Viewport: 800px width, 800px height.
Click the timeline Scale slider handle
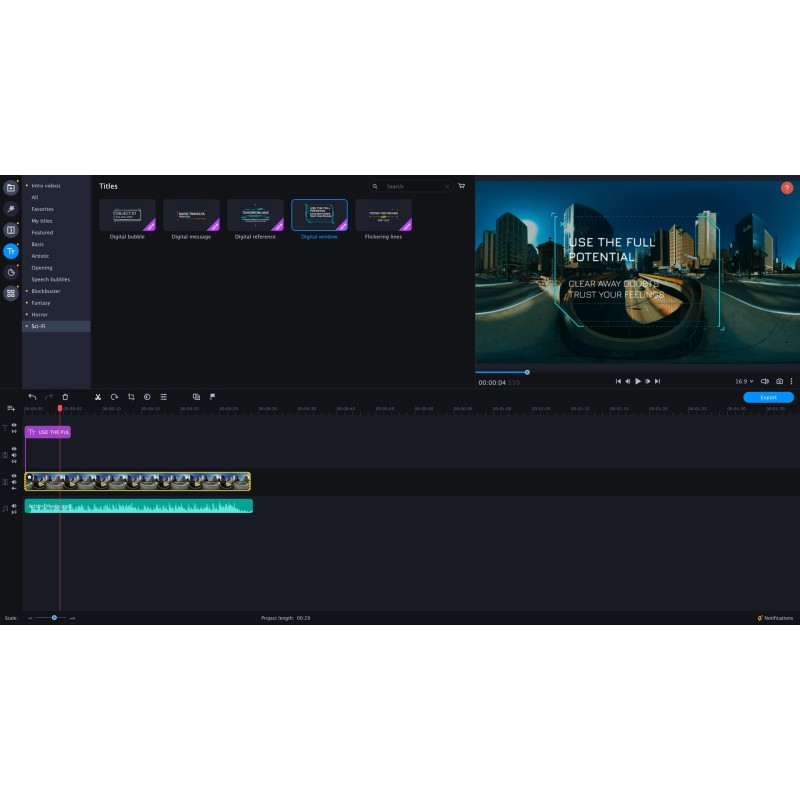[x=54, y=618]
